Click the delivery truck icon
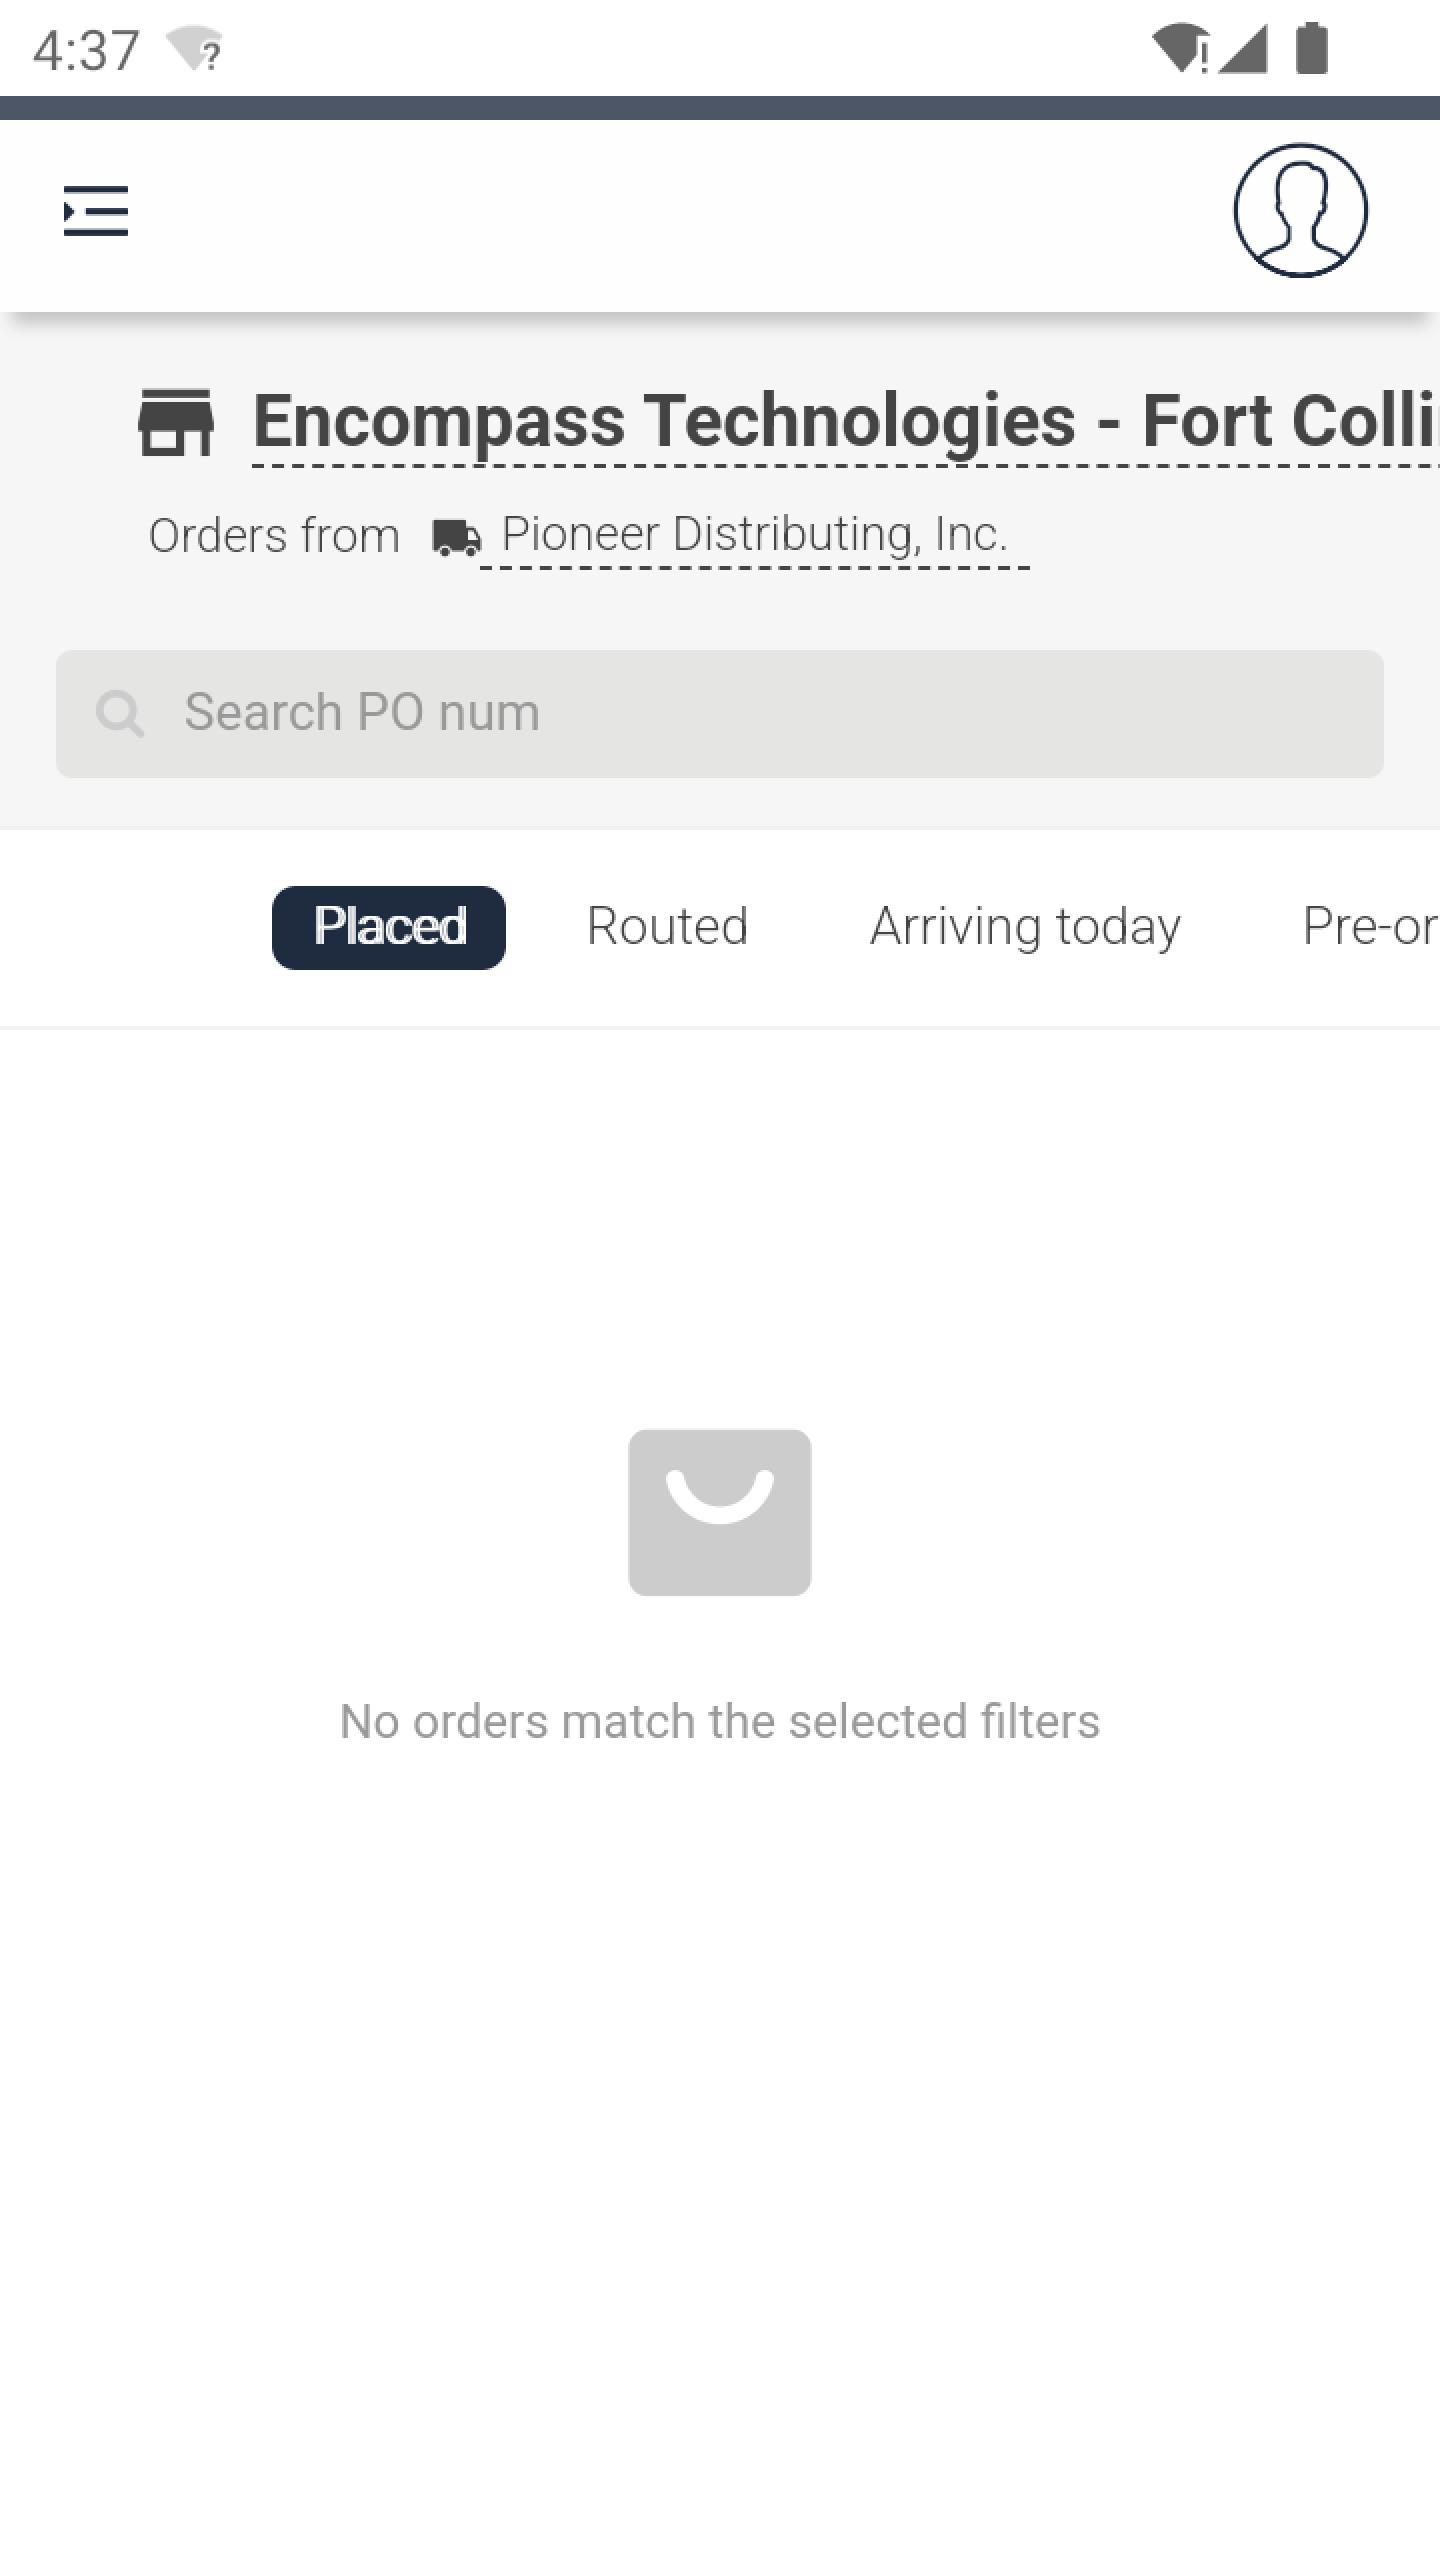This screenshot has width=1440, height=2560. (x=456, y=537)
